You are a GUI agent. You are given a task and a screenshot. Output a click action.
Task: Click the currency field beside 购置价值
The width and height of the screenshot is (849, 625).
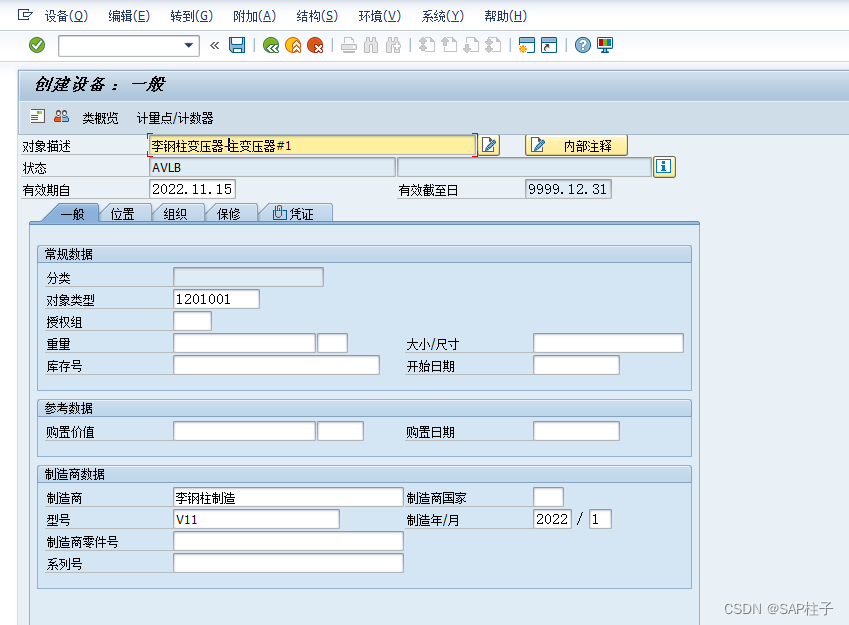pyautogui.click(x=341, y=431)
